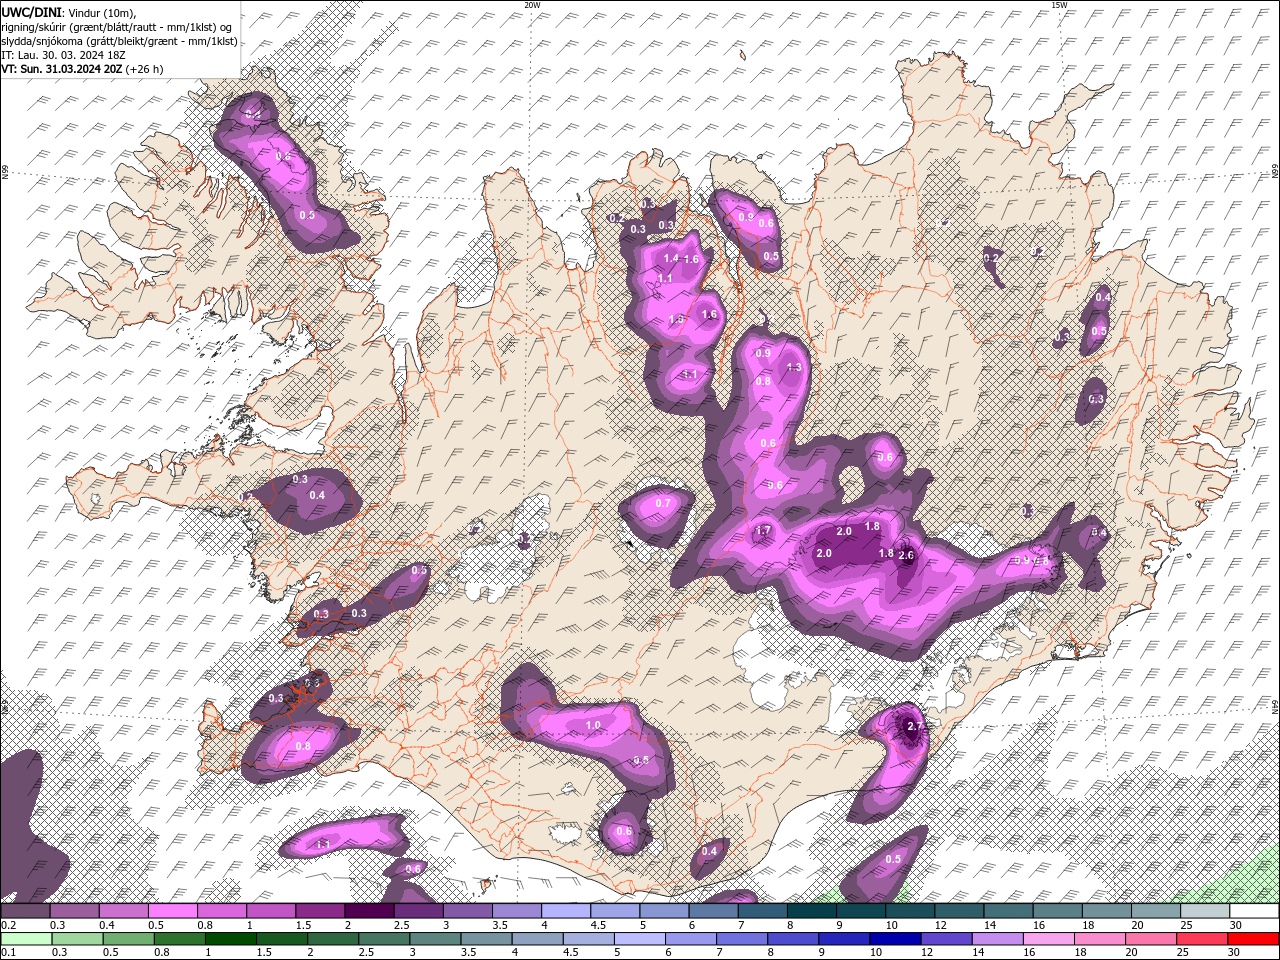This screenshot has width=1280, height=960.
Task: Select the header text beginning "slydda/snjókoma"
Action: pos(119,41)
